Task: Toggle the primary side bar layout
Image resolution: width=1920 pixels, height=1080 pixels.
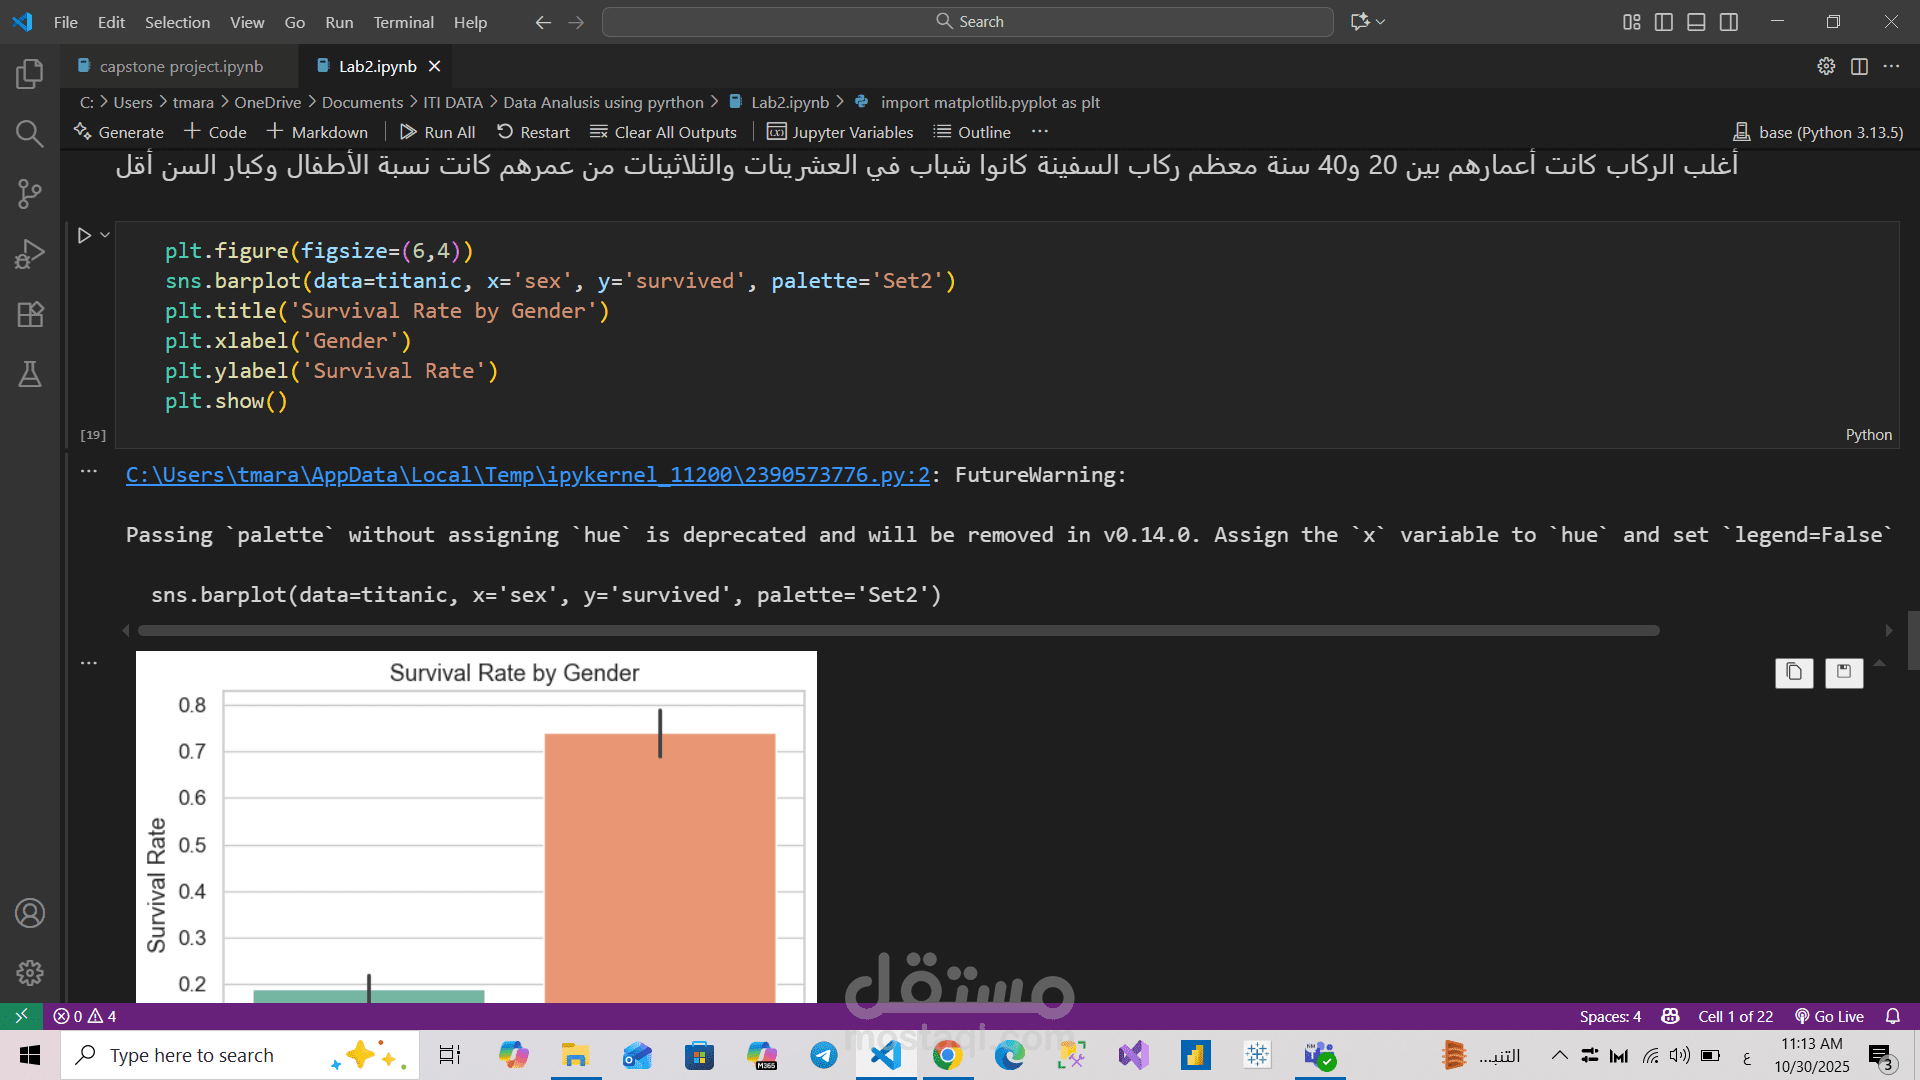Action: click(1664, 22)
